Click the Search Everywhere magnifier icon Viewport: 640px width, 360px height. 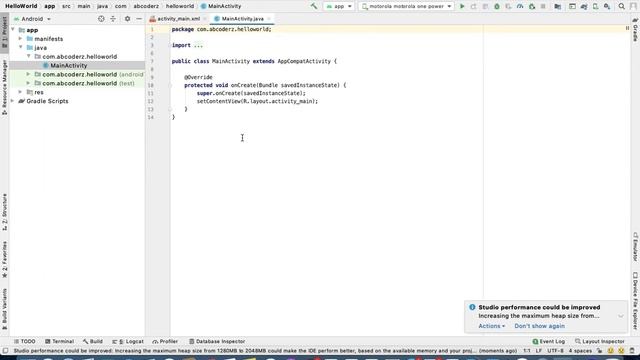pyautogui.click(x=622, y=6)
